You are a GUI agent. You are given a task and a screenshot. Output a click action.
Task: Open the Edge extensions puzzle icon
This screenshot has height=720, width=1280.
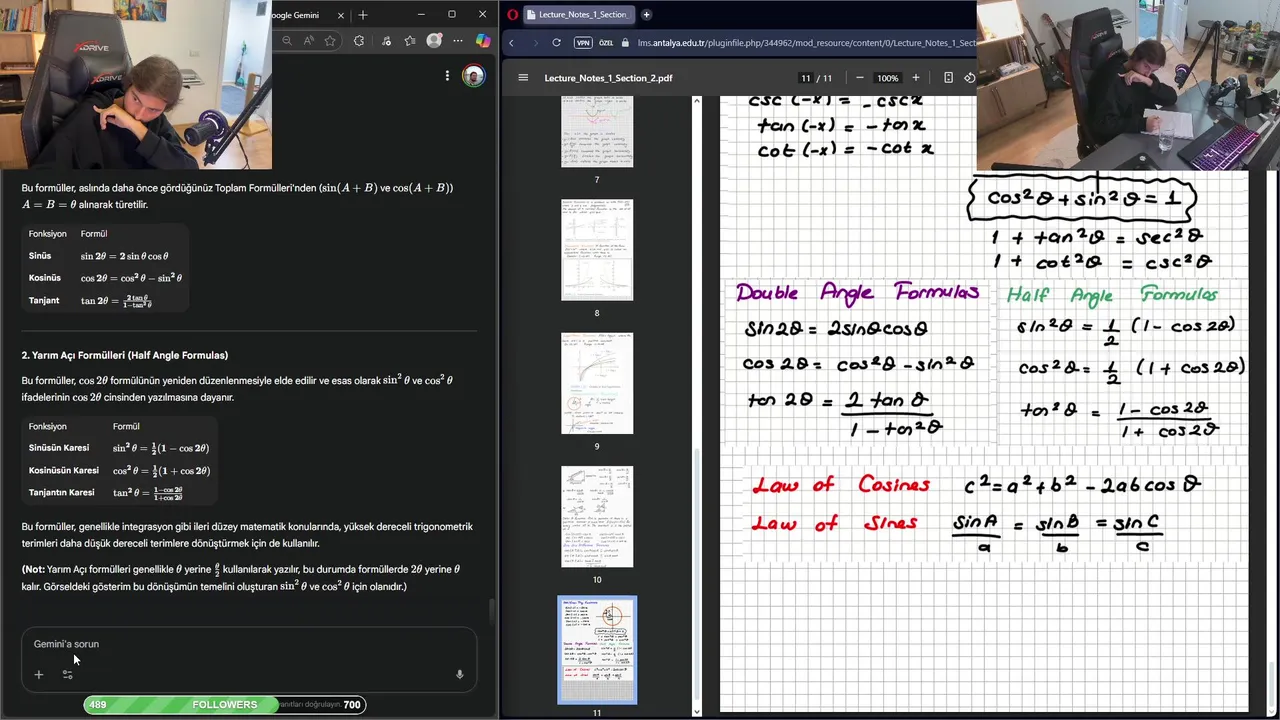pos(358,41)
